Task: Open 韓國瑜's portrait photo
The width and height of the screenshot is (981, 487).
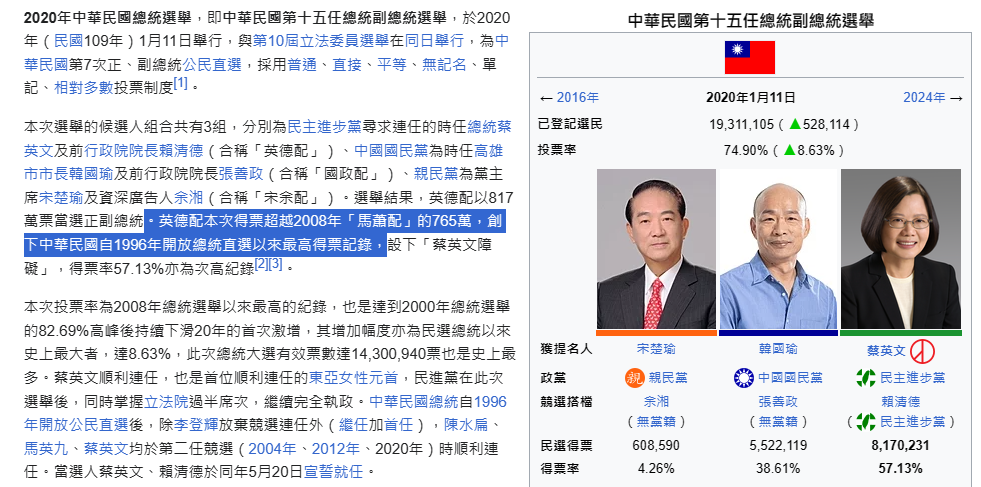Action: coord(778,249)
